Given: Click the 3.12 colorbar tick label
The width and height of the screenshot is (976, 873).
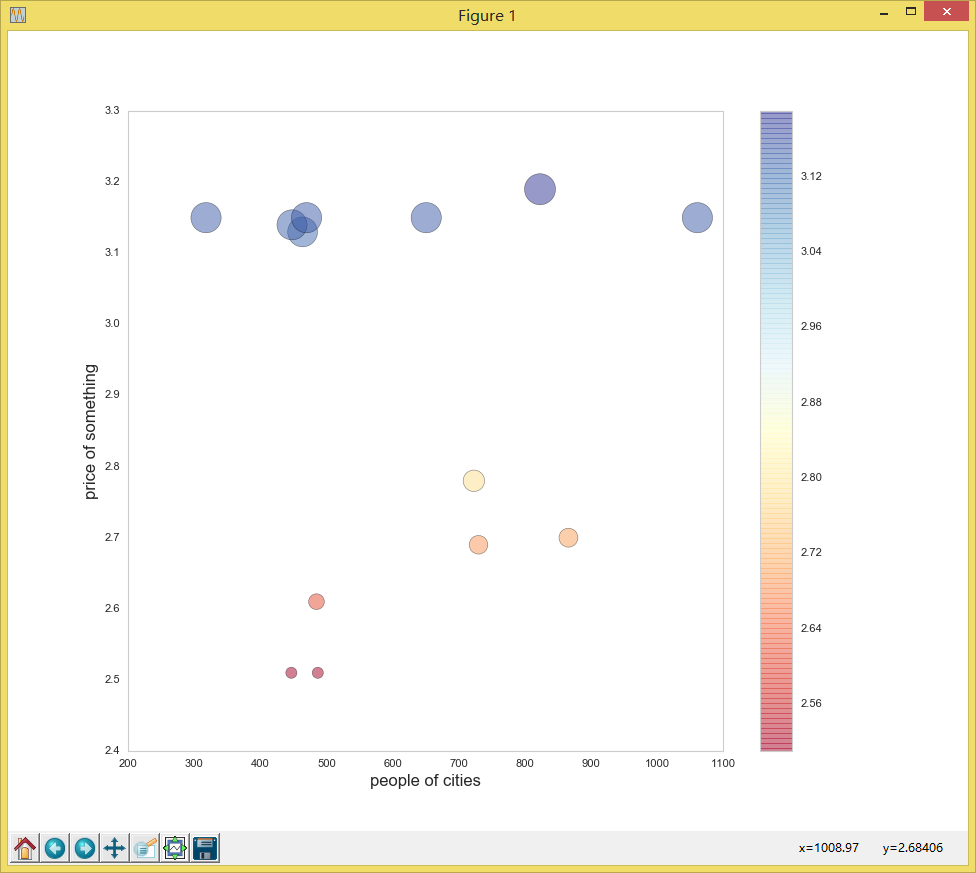Looking at the screenshot, I should [x=811, y=176].
